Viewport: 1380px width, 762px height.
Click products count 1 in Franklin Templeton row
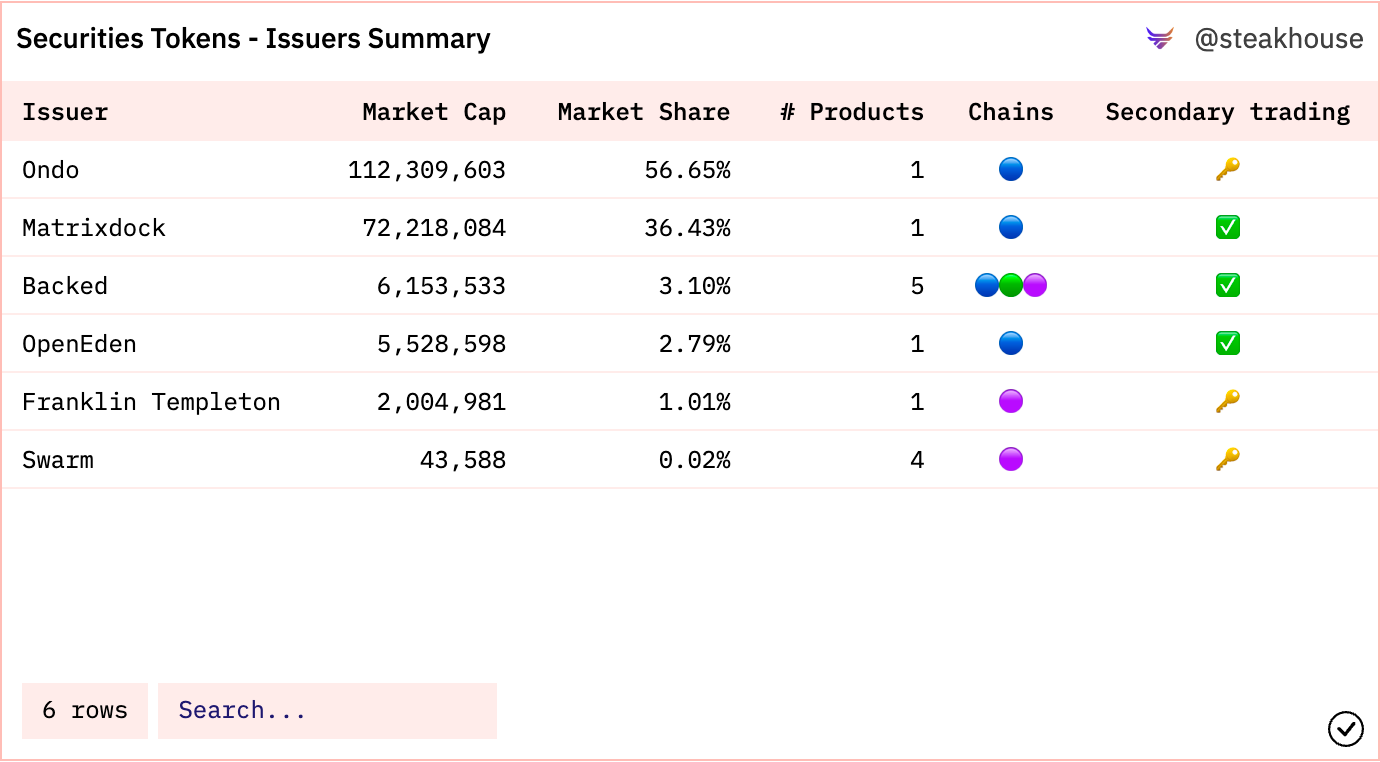pyautogui.click(x=917, y=402)
